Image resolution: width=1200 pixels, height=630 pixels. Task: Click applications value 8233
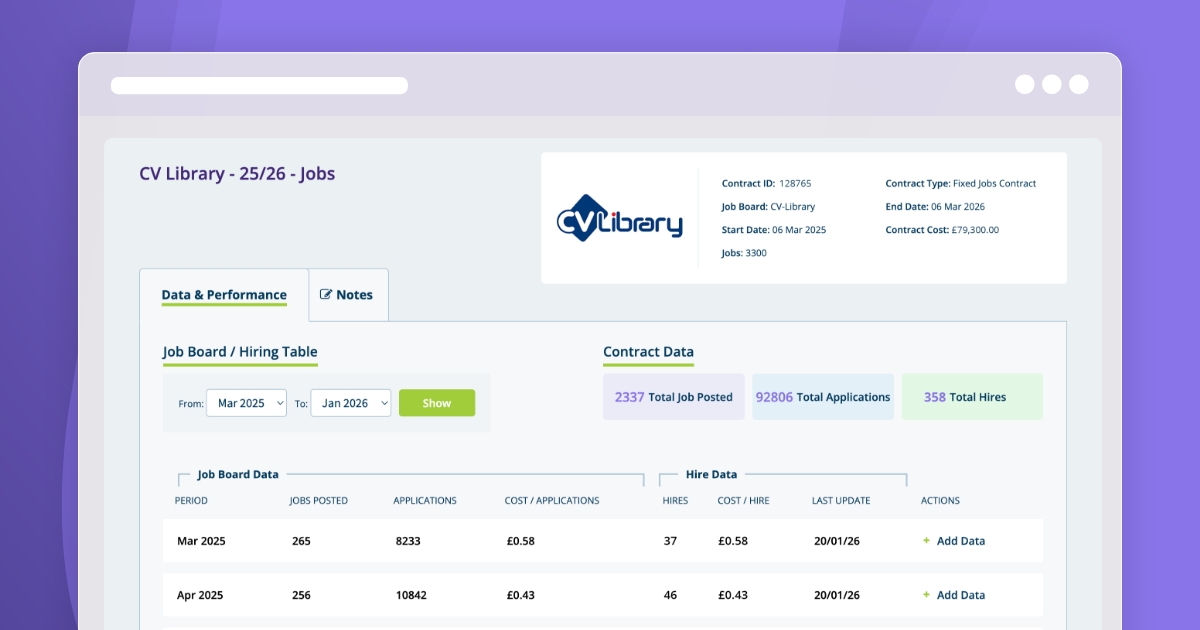[408, 541]
